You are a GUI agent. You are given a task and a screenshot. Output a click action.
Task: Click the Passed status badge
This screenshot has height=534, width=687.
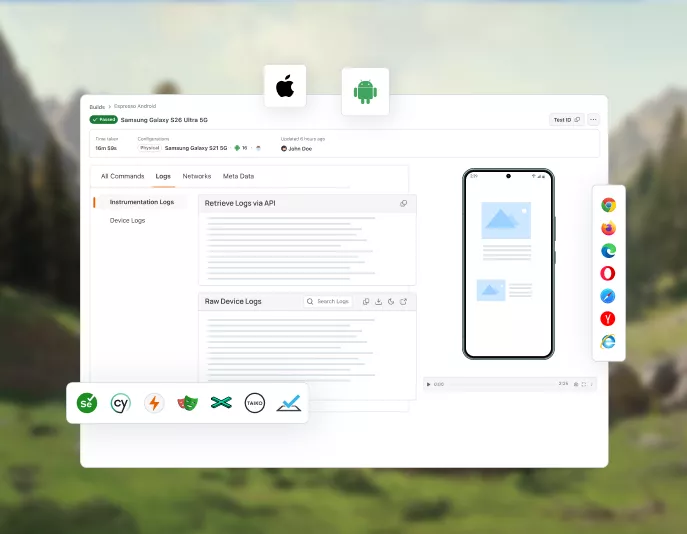(104, 120)
